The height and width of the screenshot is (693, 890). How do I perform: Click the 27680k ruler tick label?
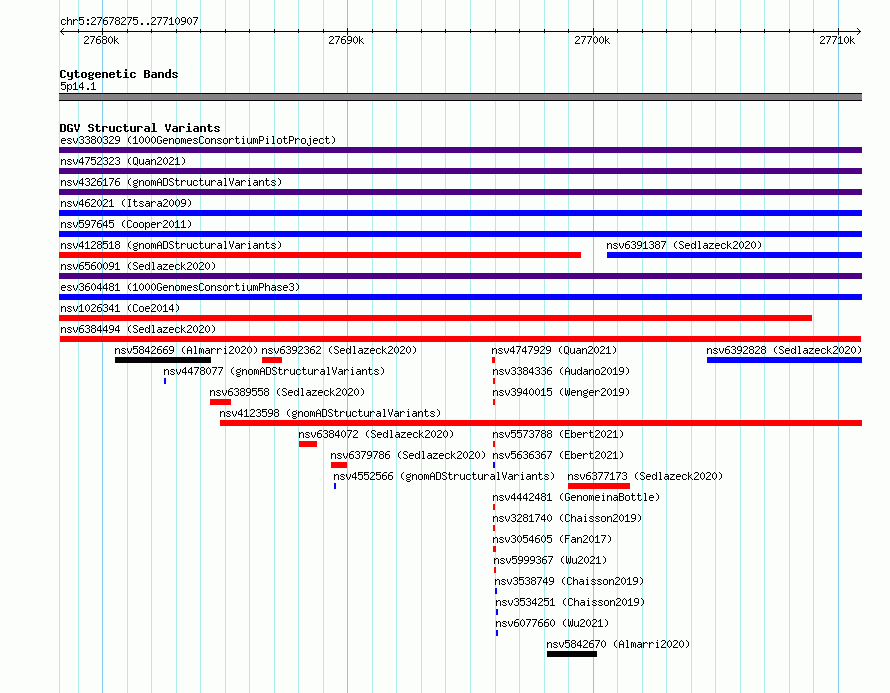point(101,40)
